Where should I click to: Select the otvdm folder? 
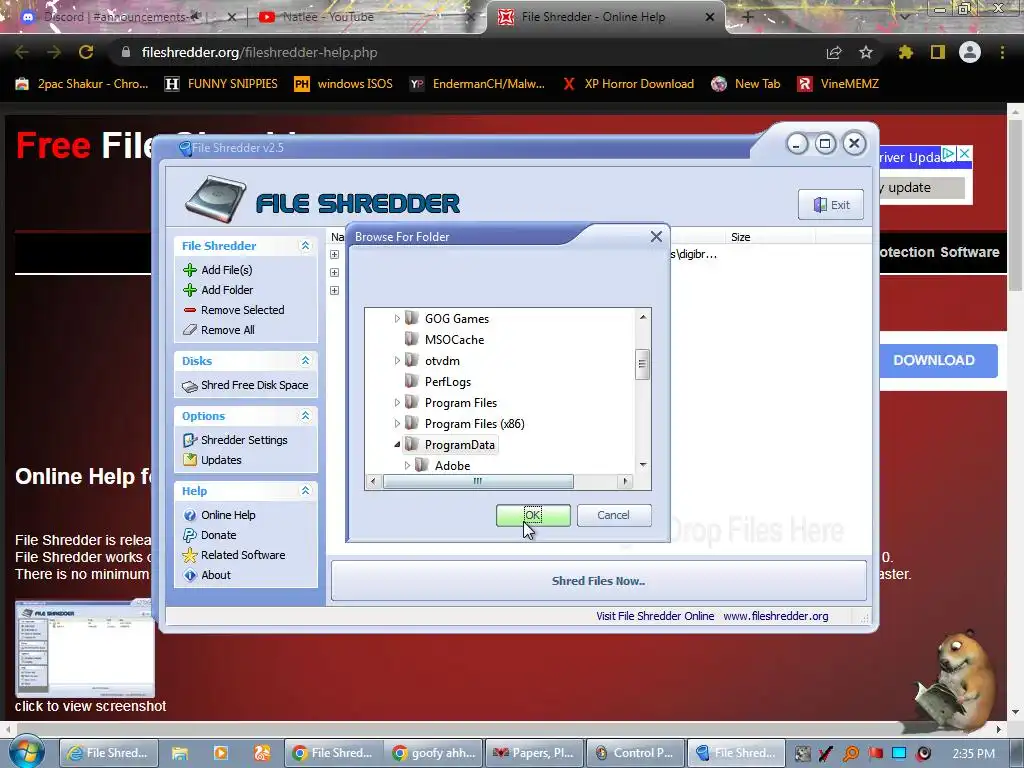(442, 360)
